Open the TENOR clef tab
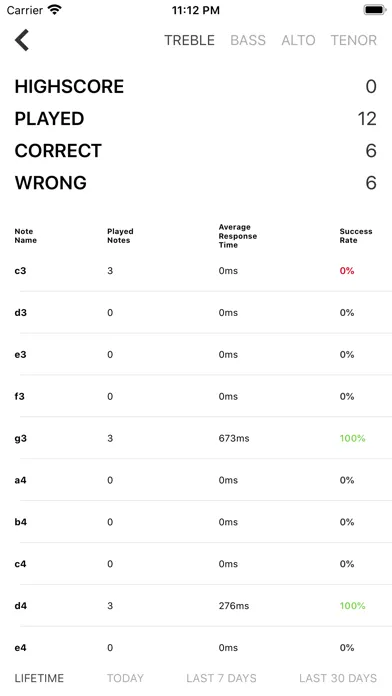 [x=353, y=40]
